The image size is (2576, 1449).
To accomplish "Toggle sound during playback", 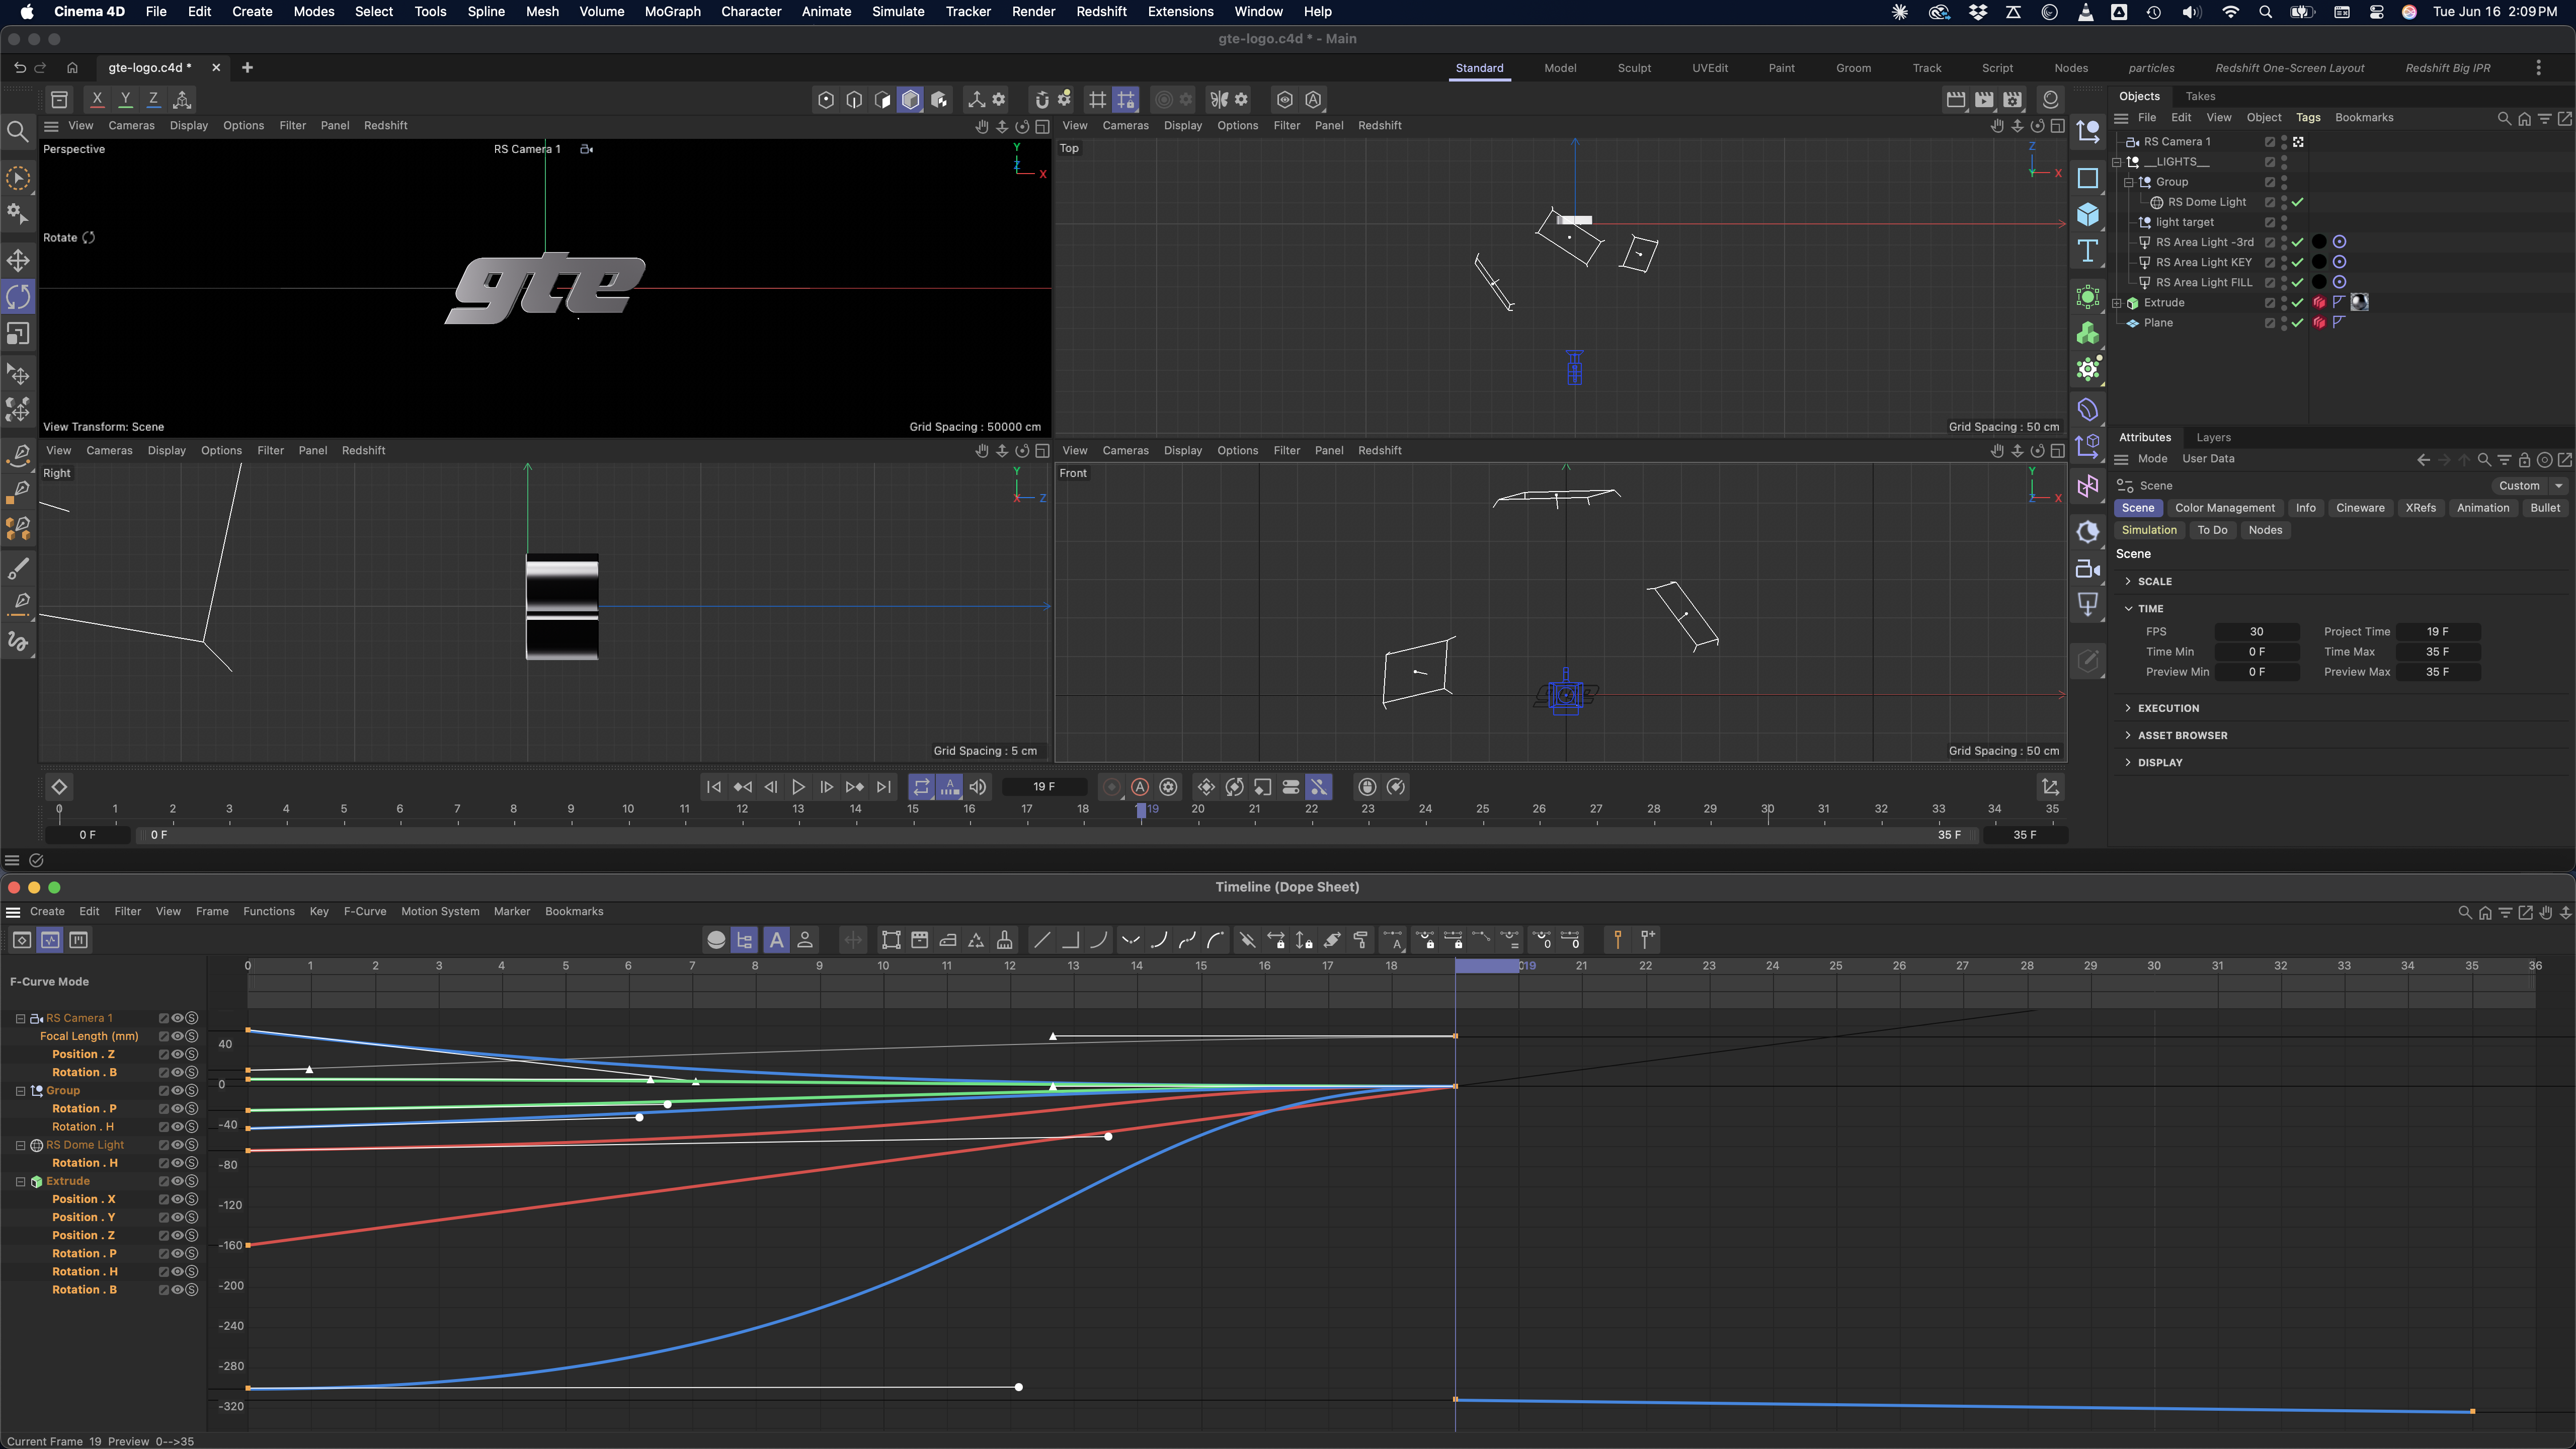I will click(978, 787).
